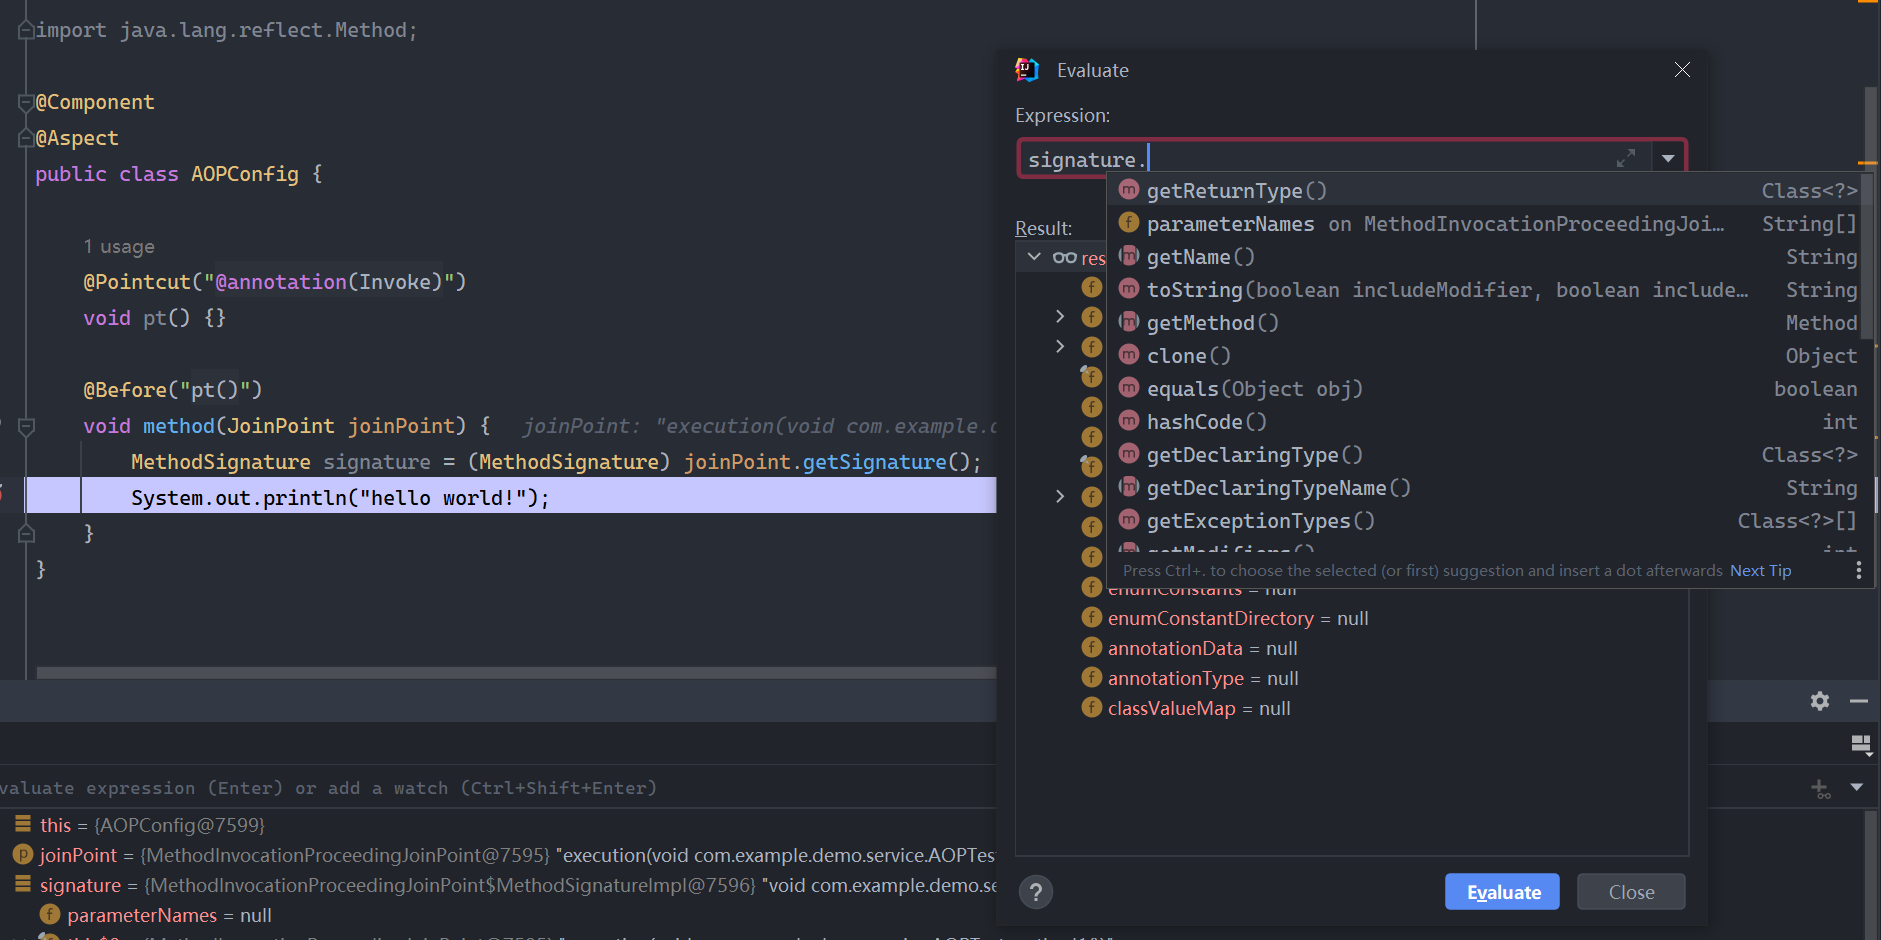Select parameterNames completion suggestion
This screenshot has width=1881, height=940.
tap(1489, 223)
